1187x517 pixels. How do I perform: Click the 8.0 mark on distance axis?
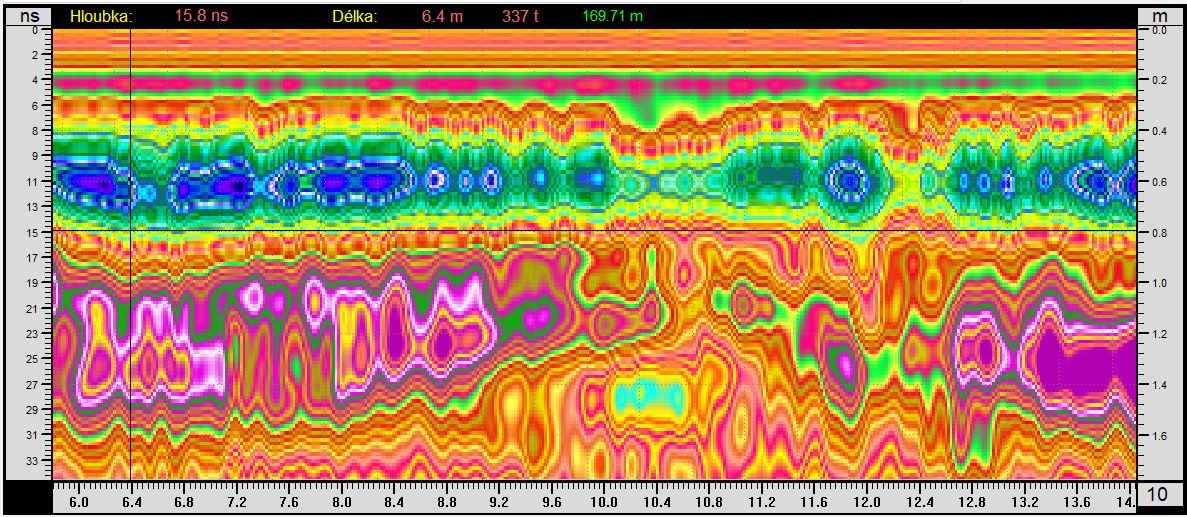(x=342, y=497)
